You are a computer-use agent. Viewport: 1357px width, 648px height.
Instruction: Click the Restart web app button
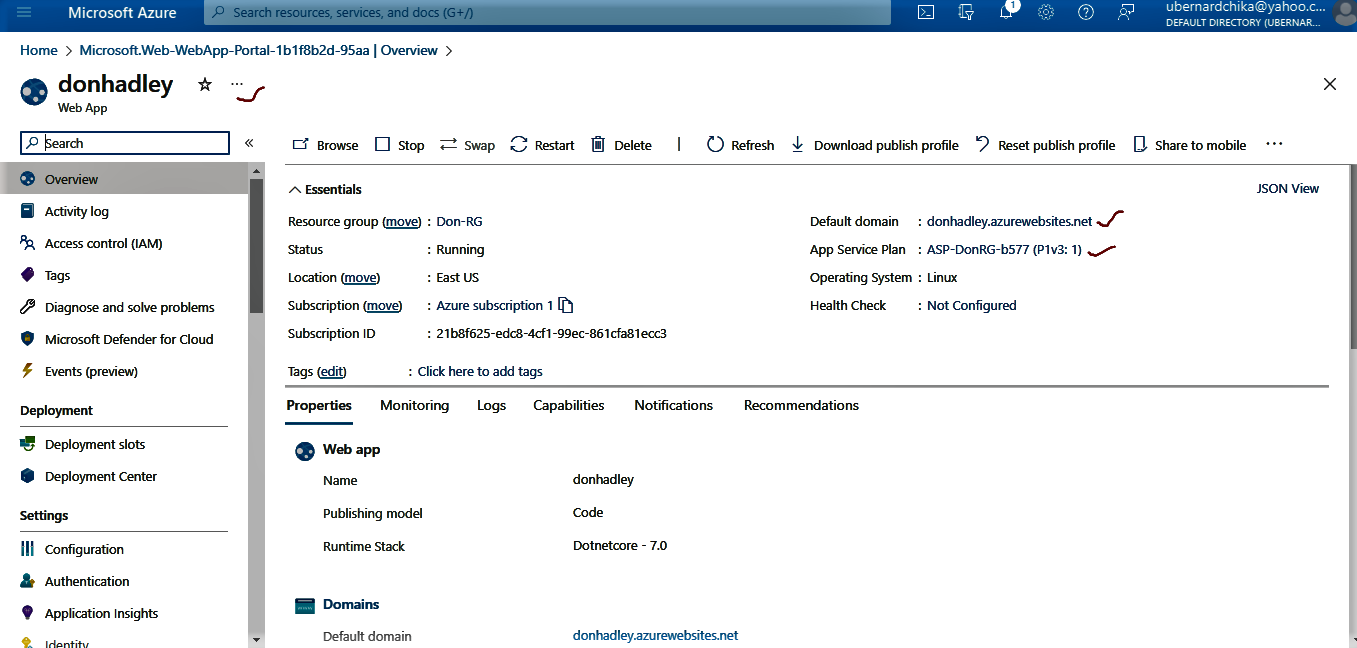point(542,145)
